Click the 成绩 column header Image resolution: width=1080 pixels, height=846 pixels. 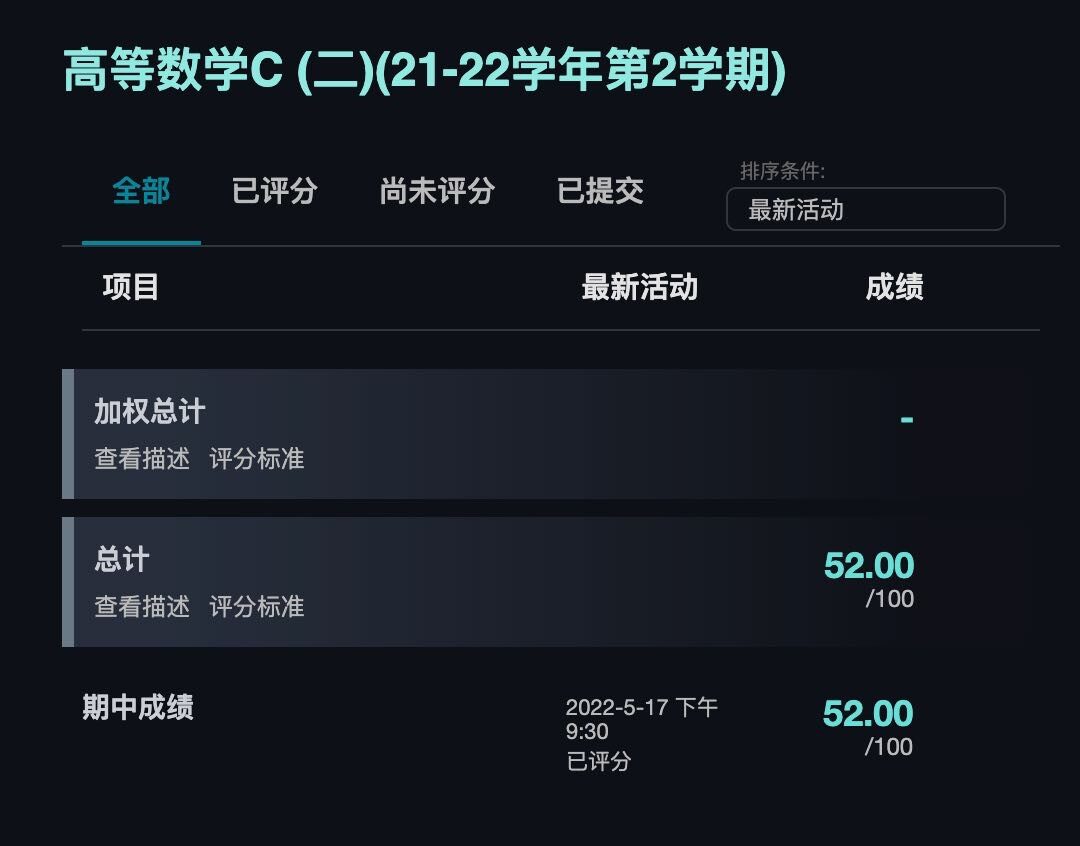[896, 288]
